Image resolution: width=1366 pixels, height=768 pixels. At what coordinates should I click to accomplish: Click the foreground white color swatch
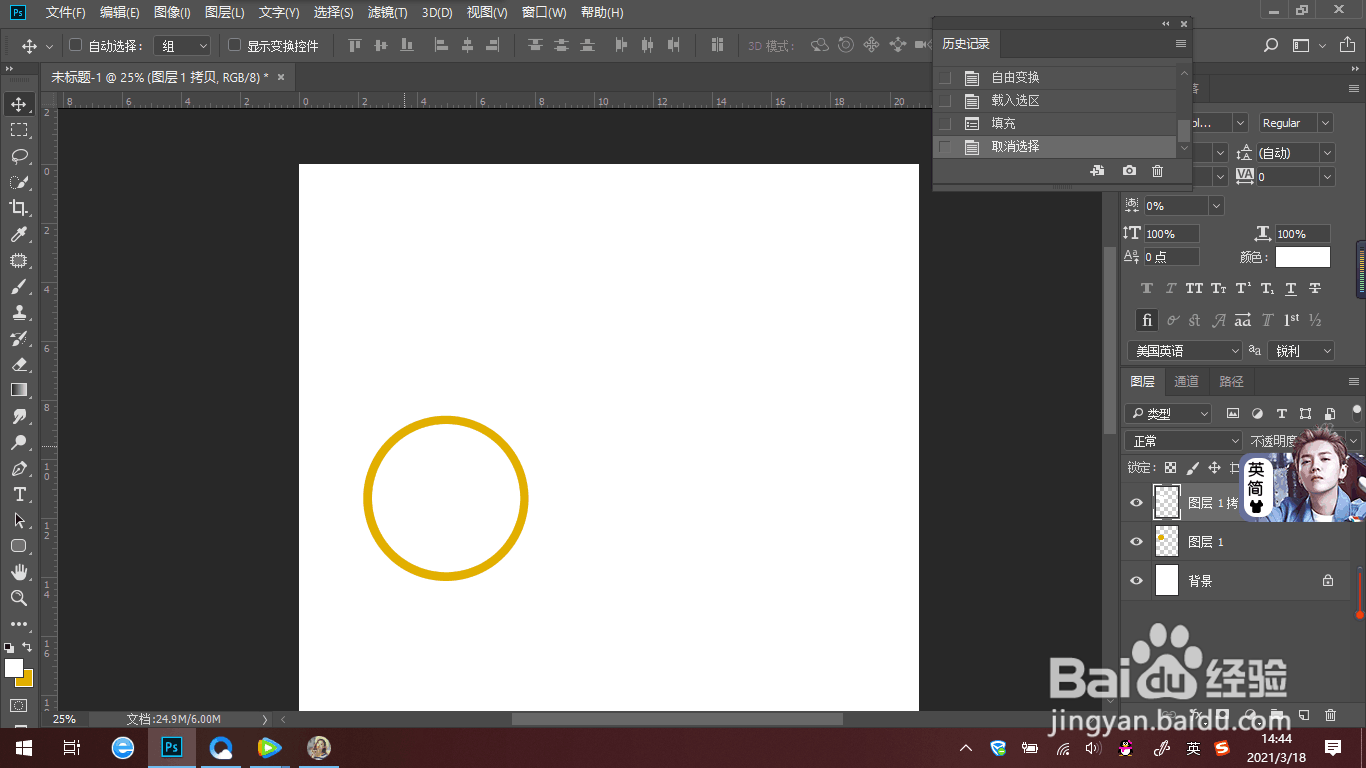click(13, 667)
